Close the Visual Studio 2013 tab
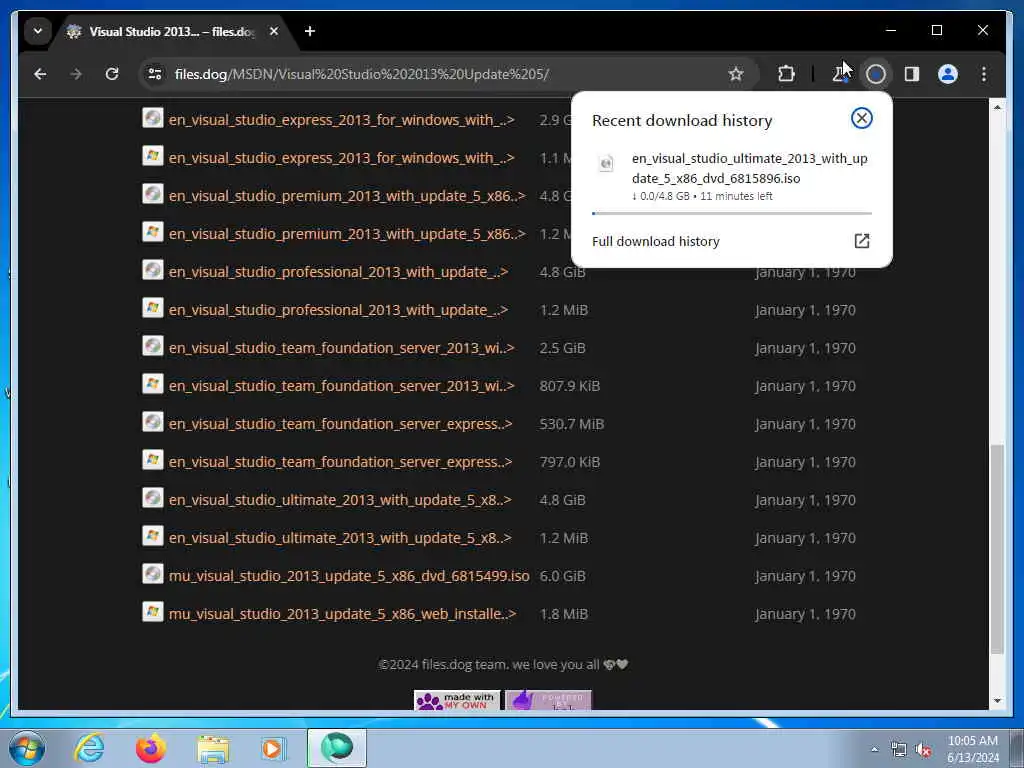Image resolution: width=1024 pixels, height=768 pixels. [274, 31]
